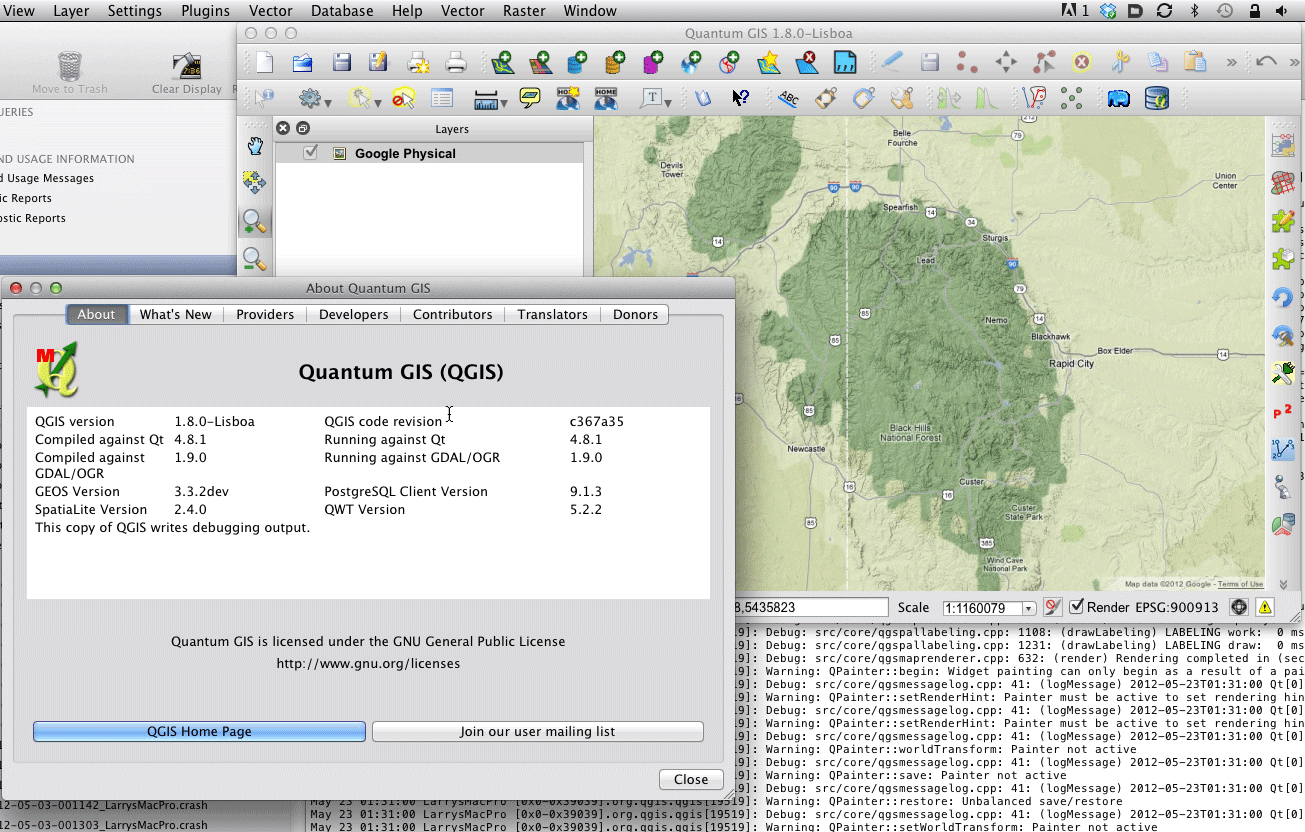1305x832 pixels.
Task: Click macOS Time Machine menu bar icon
Action: click(x=1224, y=11)
